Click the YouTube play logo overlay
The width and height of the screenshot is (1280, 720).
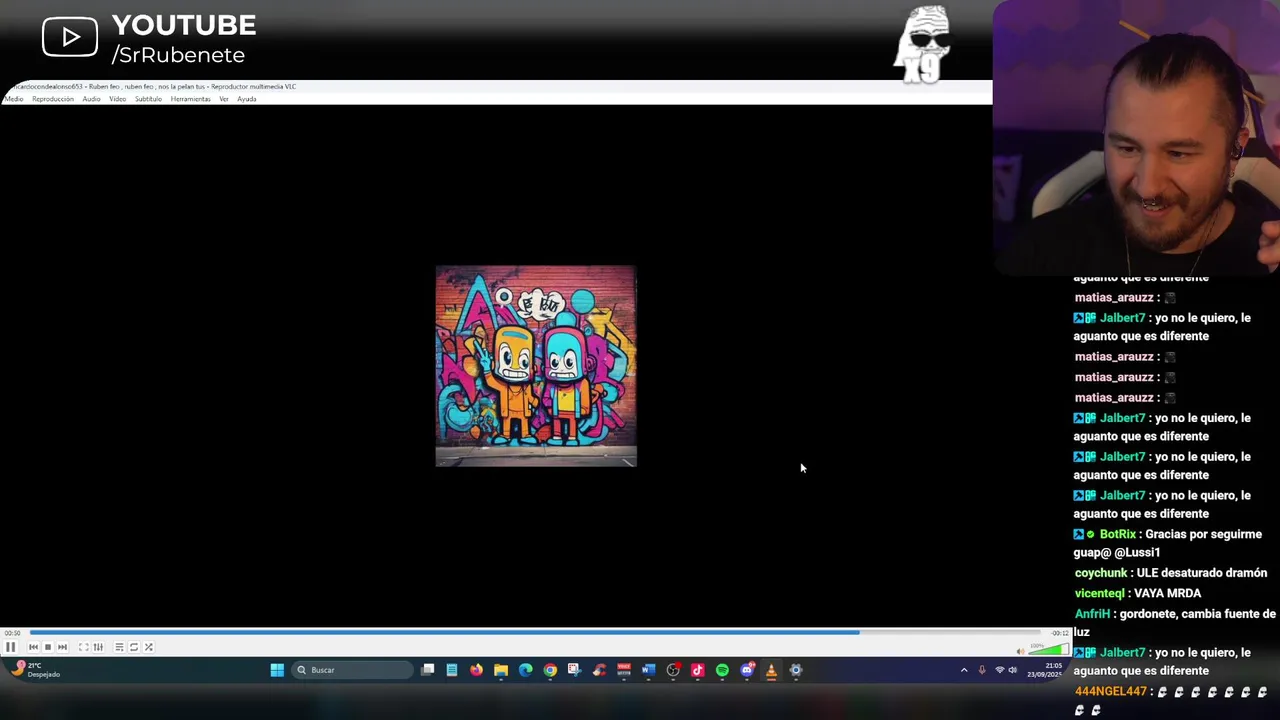click(70, 38)
